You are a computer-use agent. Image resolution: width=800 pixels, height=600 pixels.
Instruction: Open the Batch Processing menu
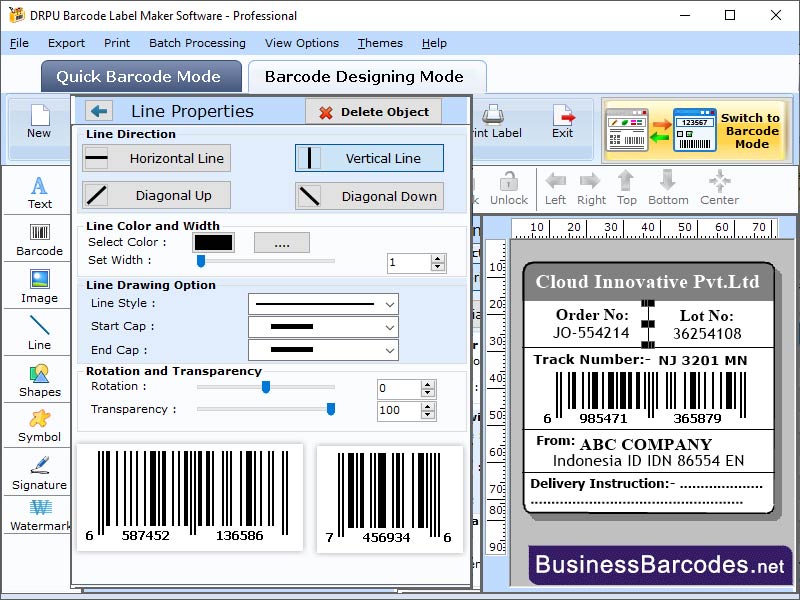pos(197,43)
